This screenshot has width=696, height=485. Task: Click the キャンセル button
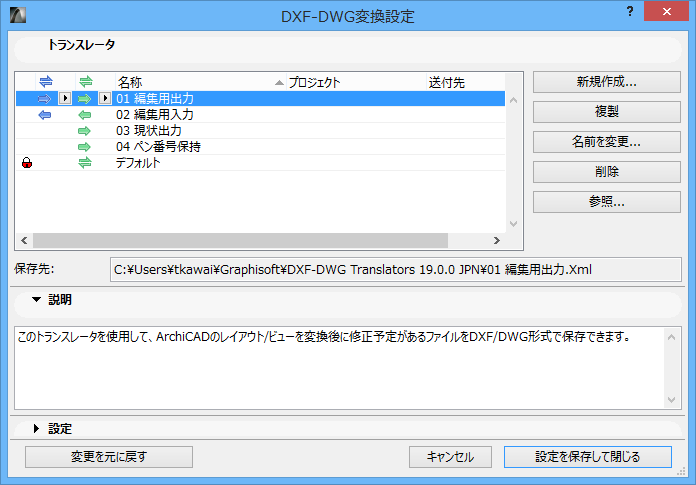[x=450, y=457]
